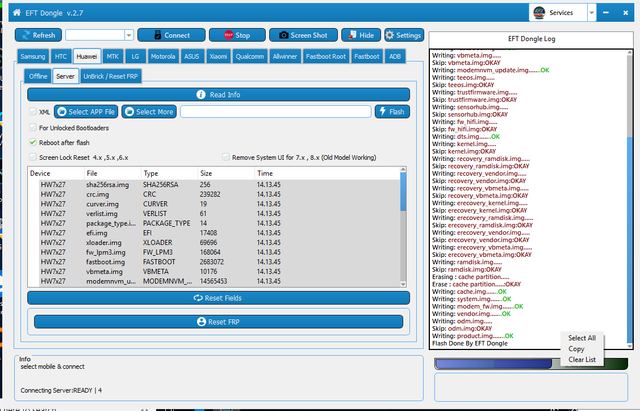Open the ASUS tab

[192, 56]
